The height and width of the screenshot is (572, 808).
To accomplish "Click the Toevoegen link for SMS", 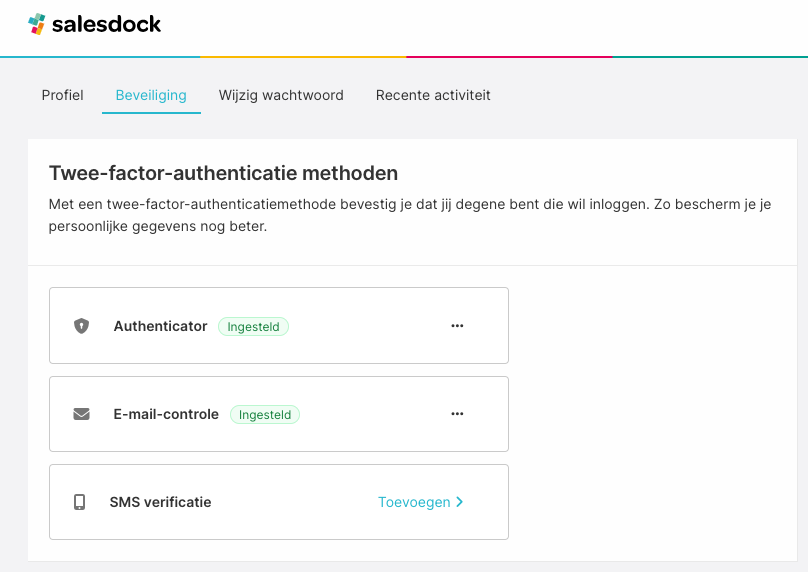I will point(414,502).
